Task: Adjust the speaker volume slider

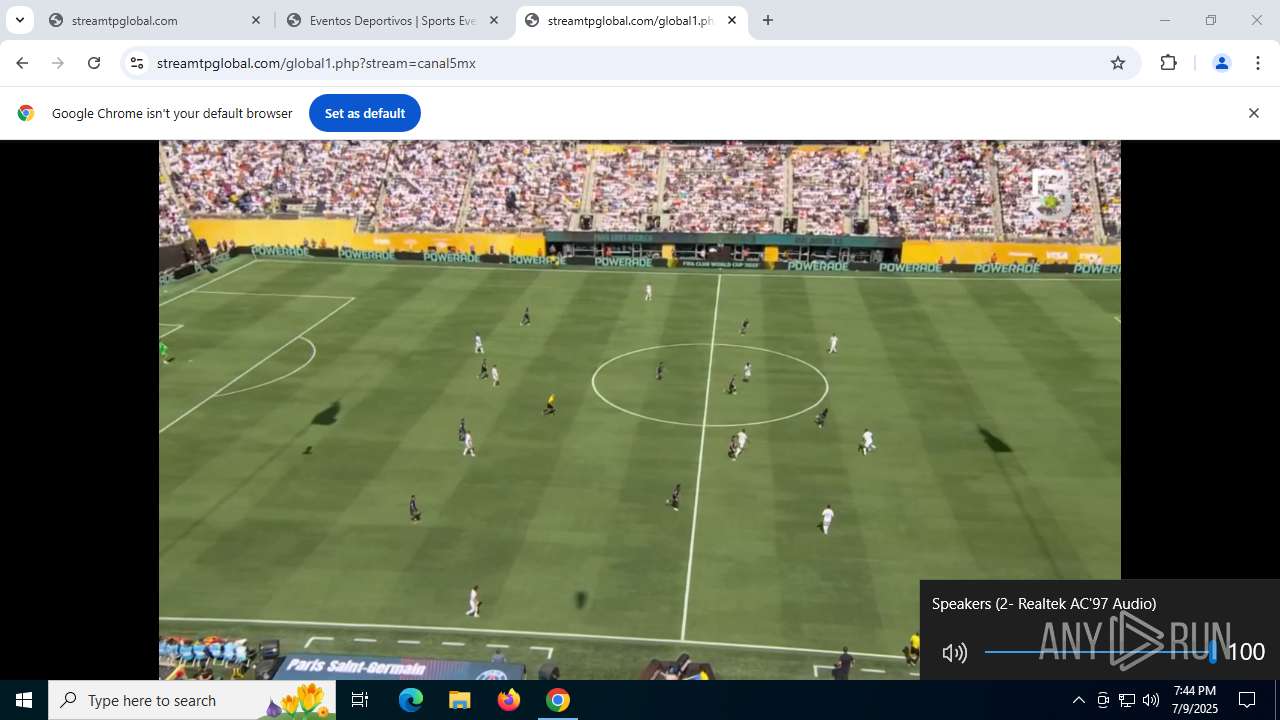Action: tap(1100, 652)
